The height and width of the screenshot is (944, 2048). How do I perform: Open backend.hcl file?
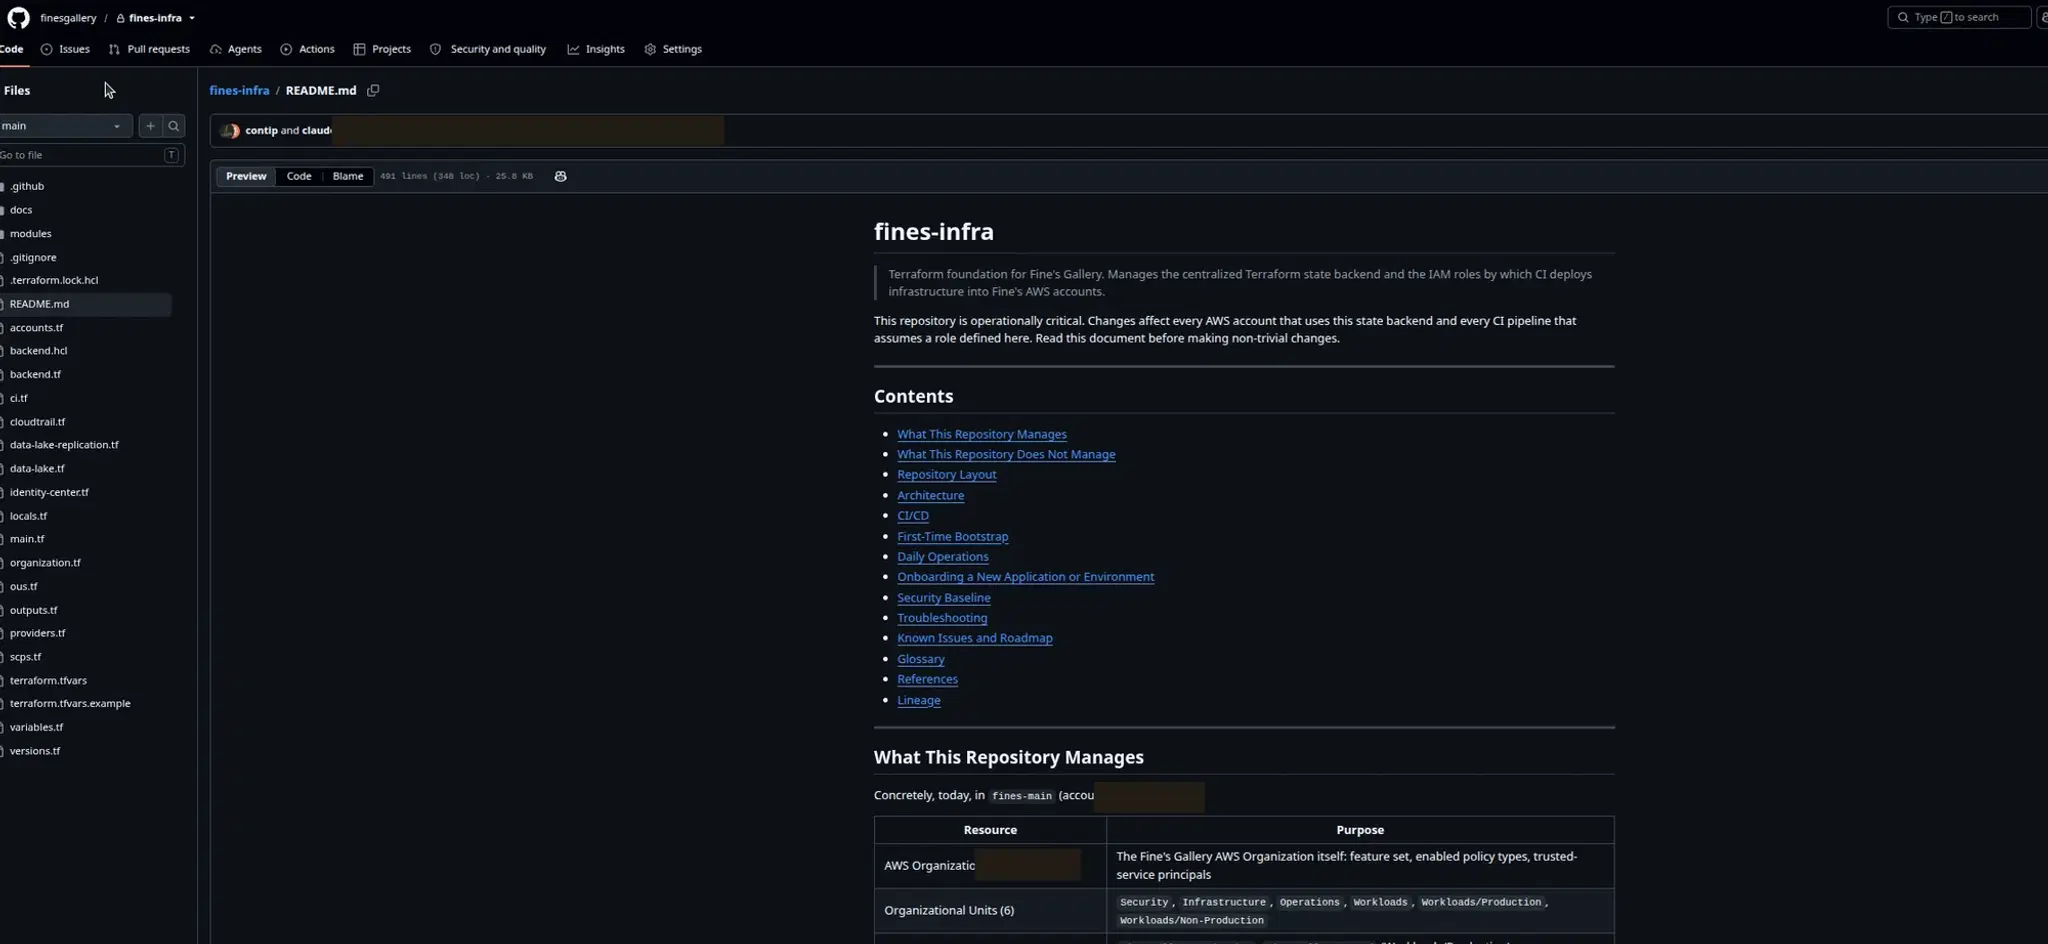click(38, 351)
